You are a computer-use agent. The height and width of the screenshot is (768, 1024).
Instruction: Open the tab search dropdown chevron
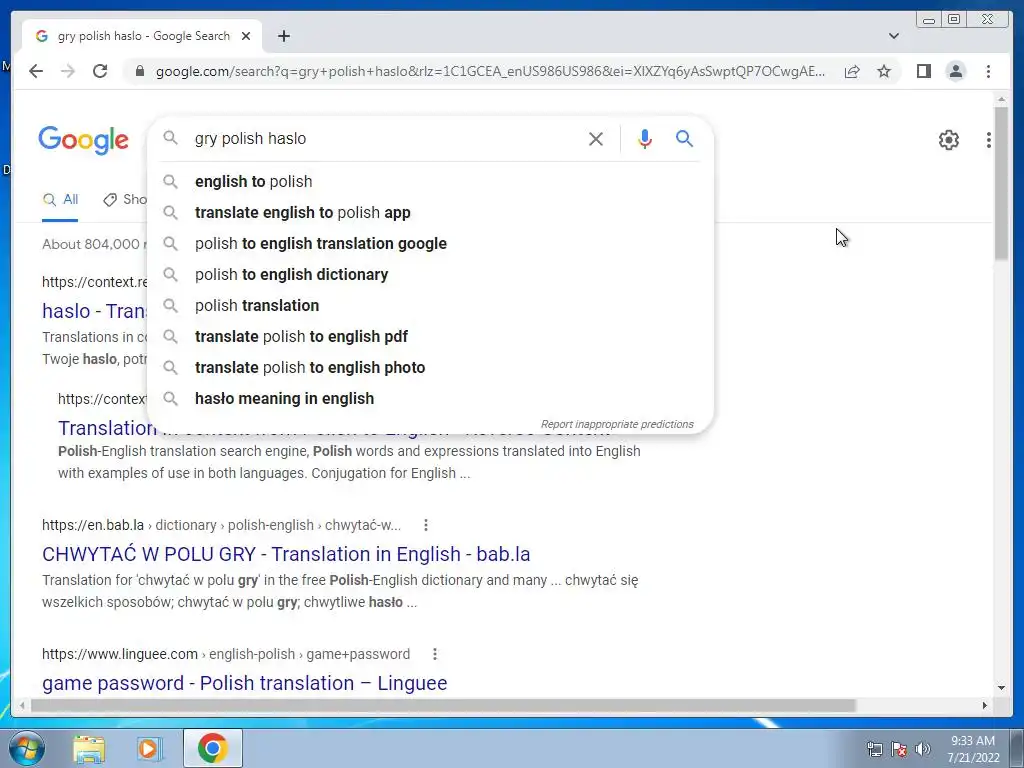(894, 36)
